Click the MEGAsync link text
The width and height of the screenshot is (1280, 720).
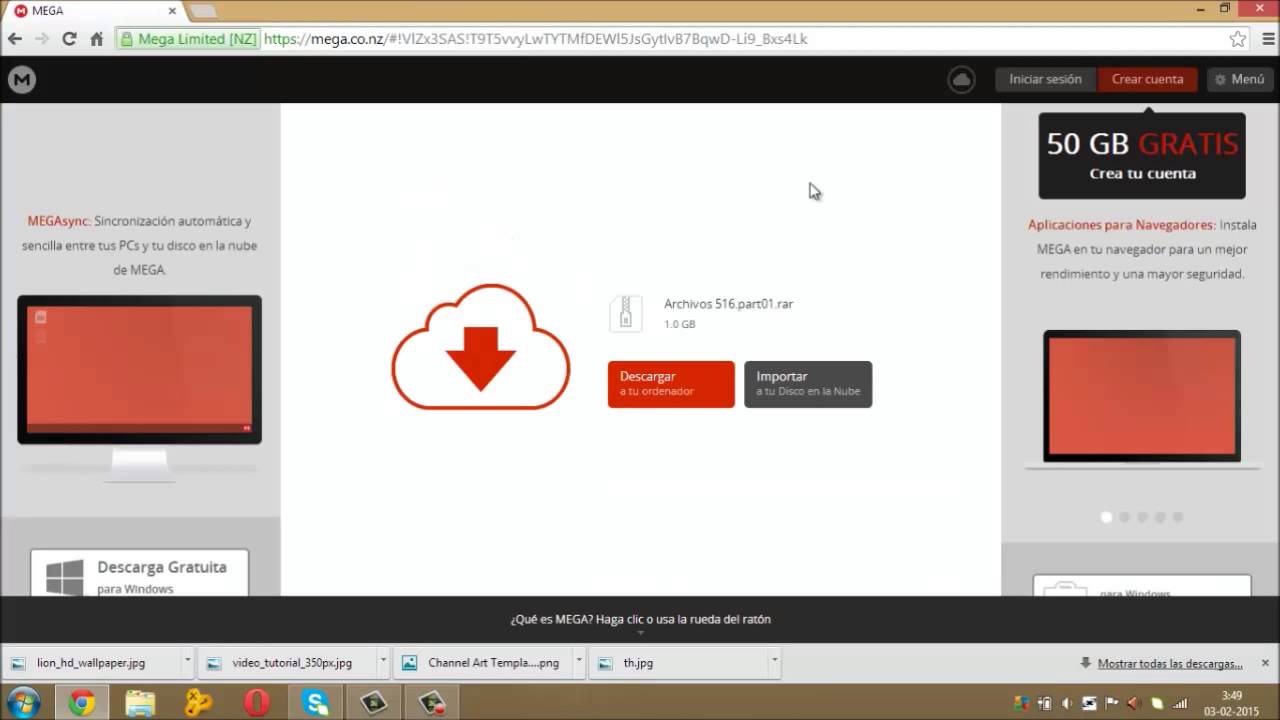pos(59,221)
